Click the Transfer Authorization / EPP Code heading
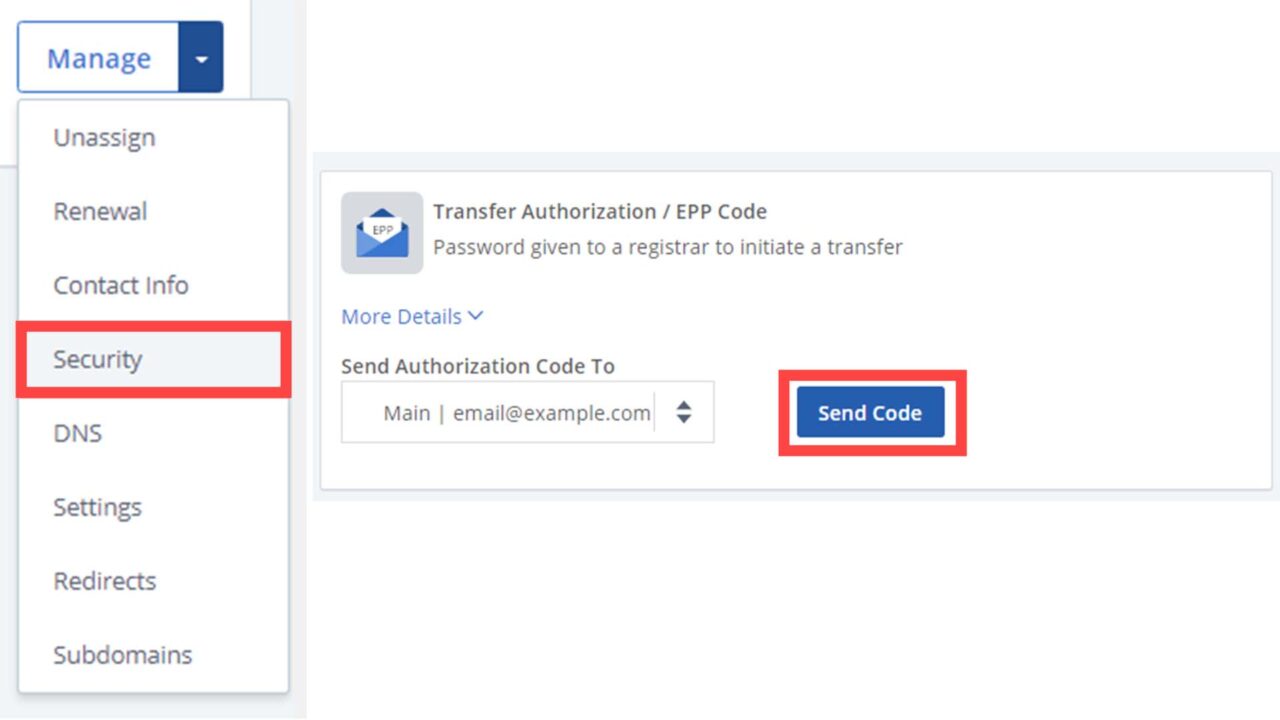The image size is (1280, 720). pyautogui.click(x=600, y=211)
